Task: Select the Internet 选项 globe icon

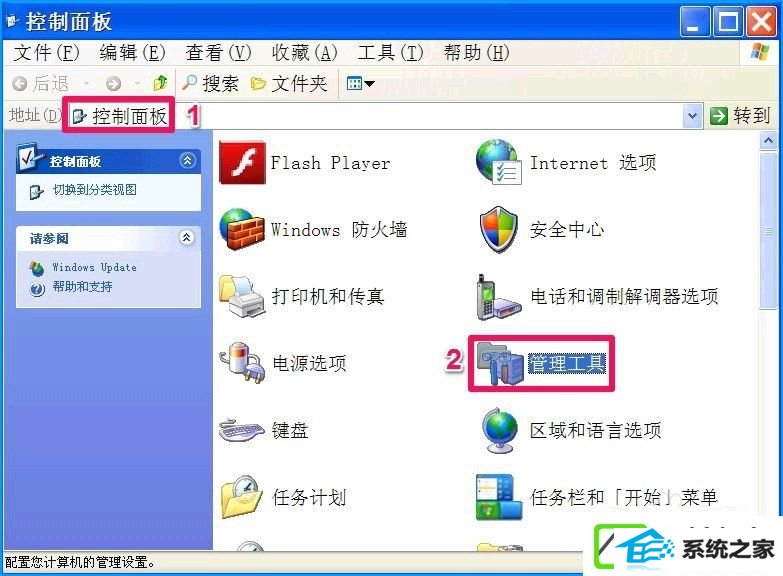Action: tap(499, 162)
